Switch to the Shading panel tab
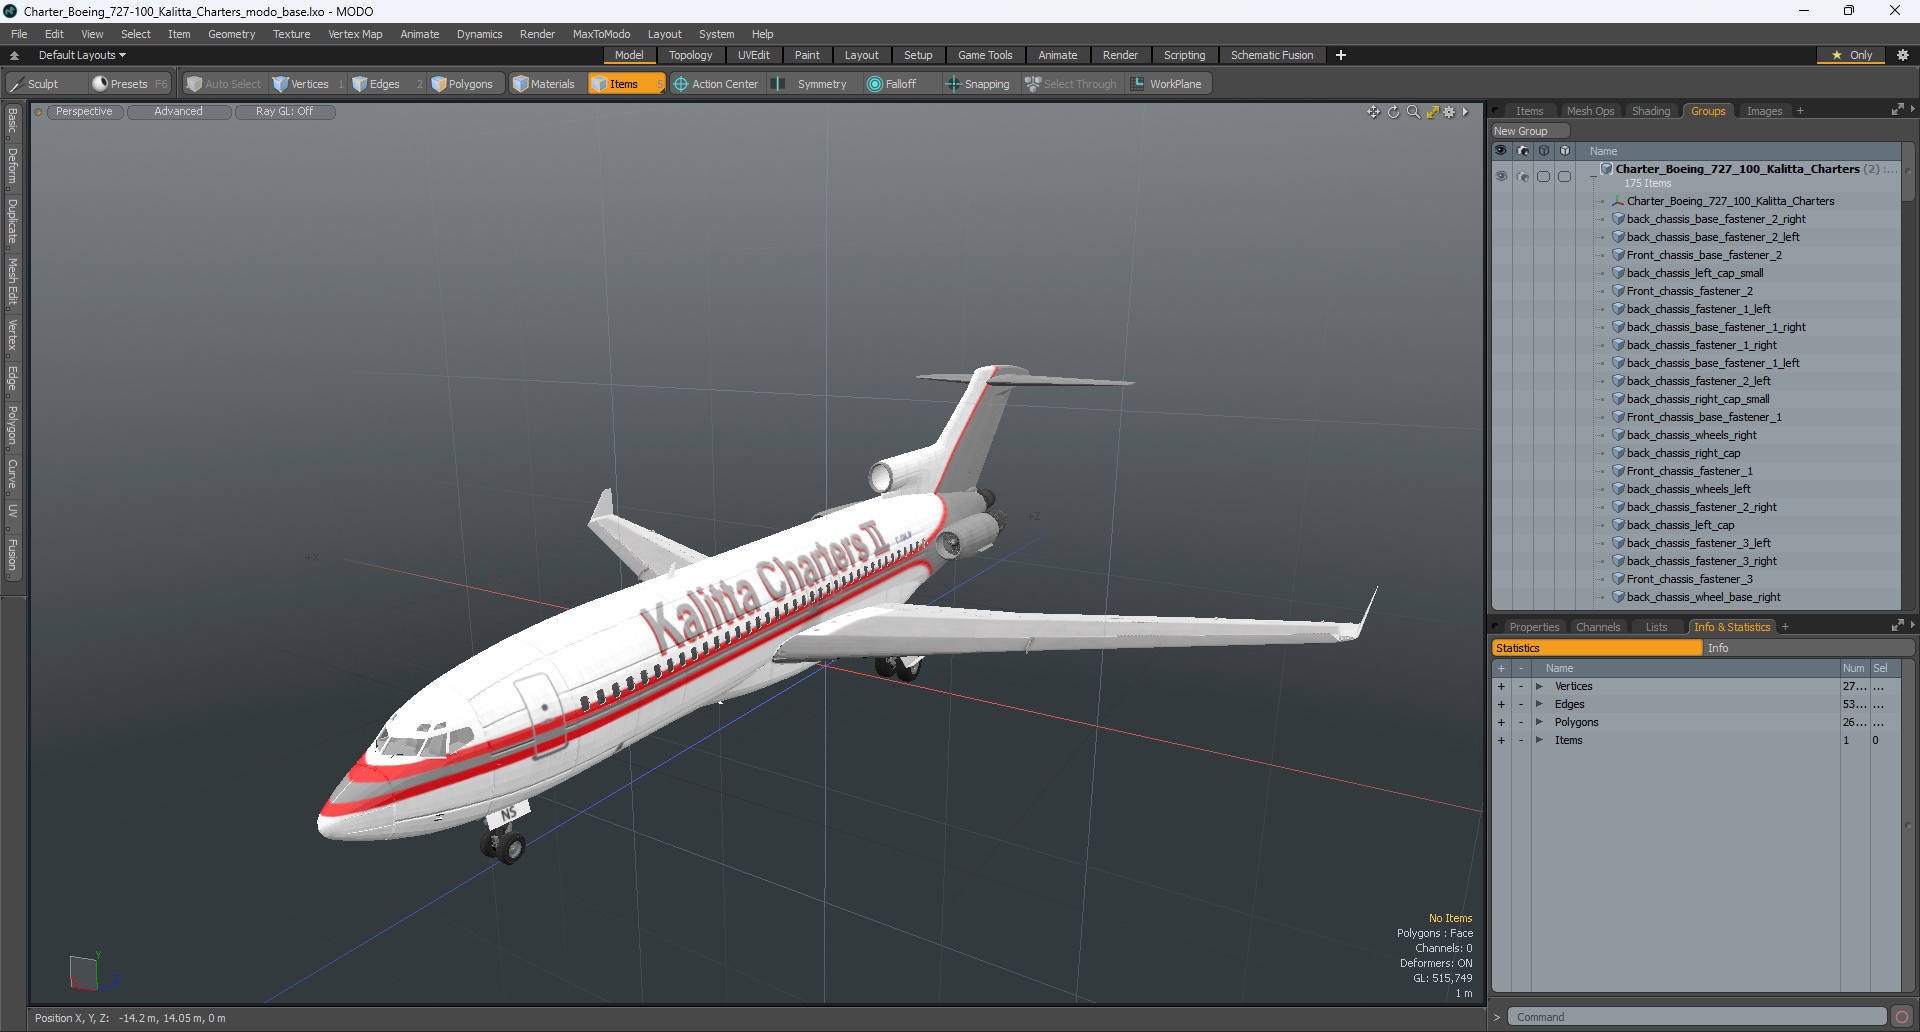Viewport: 1920px width, 1032px height. 1651,111
